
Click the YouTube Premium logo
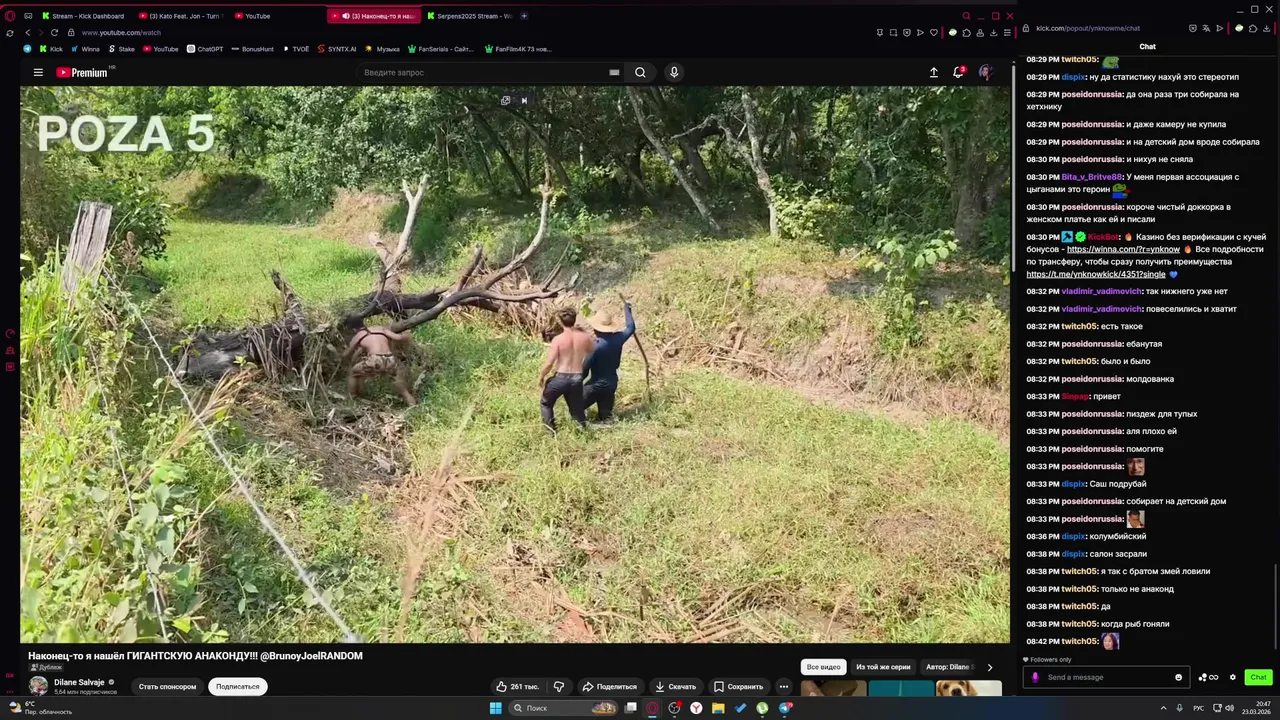tap(83, 72)
